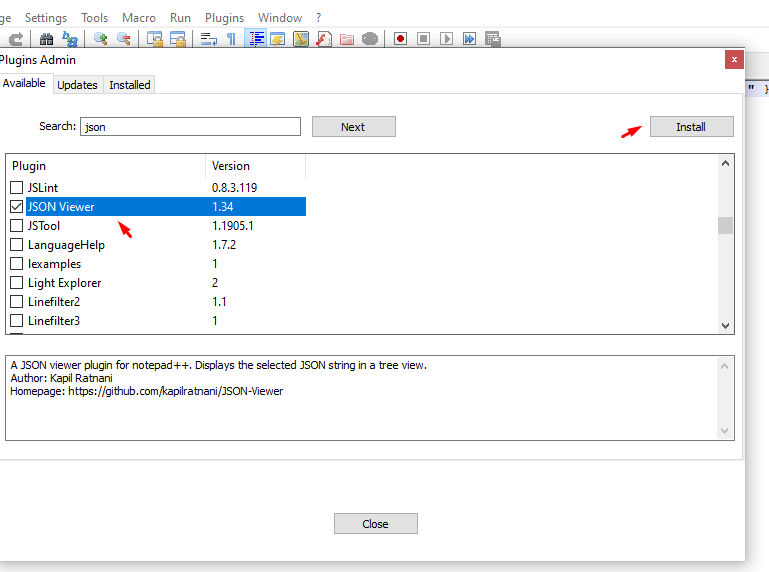The image size is (769, 572).
Task: Save the recorded macro icon
Action: point(492,39)
